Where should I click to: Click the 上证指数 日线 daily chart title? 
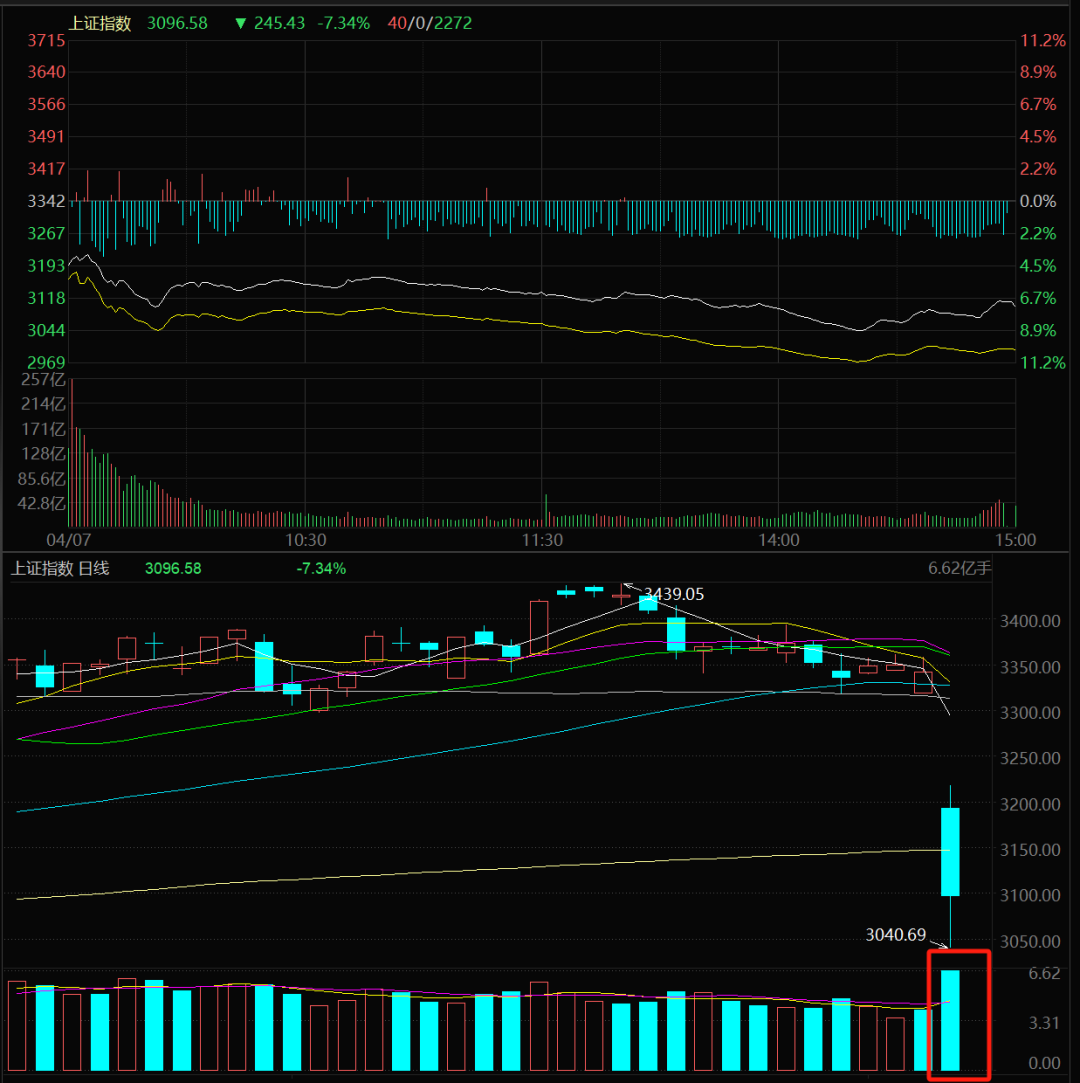pyautogui.click(x=60, y=568)
